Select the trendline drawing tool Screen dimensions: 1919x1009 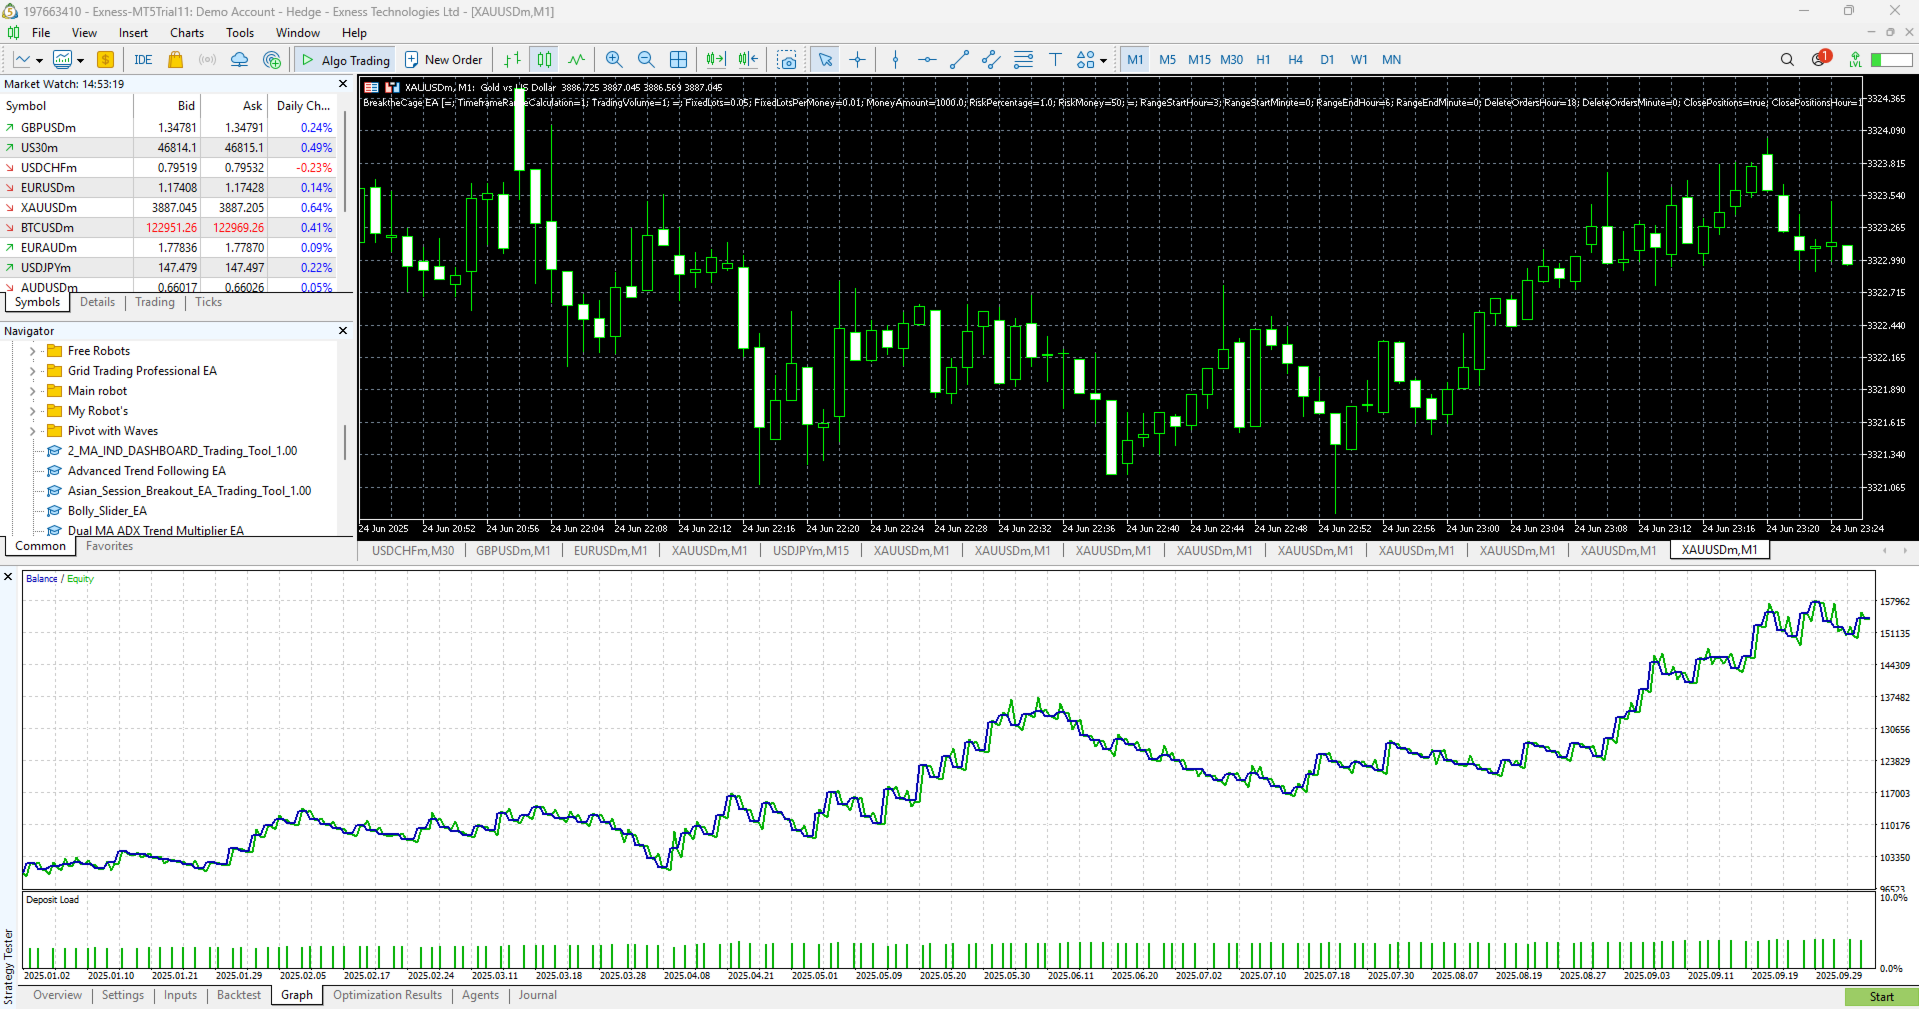click(959, 60)
